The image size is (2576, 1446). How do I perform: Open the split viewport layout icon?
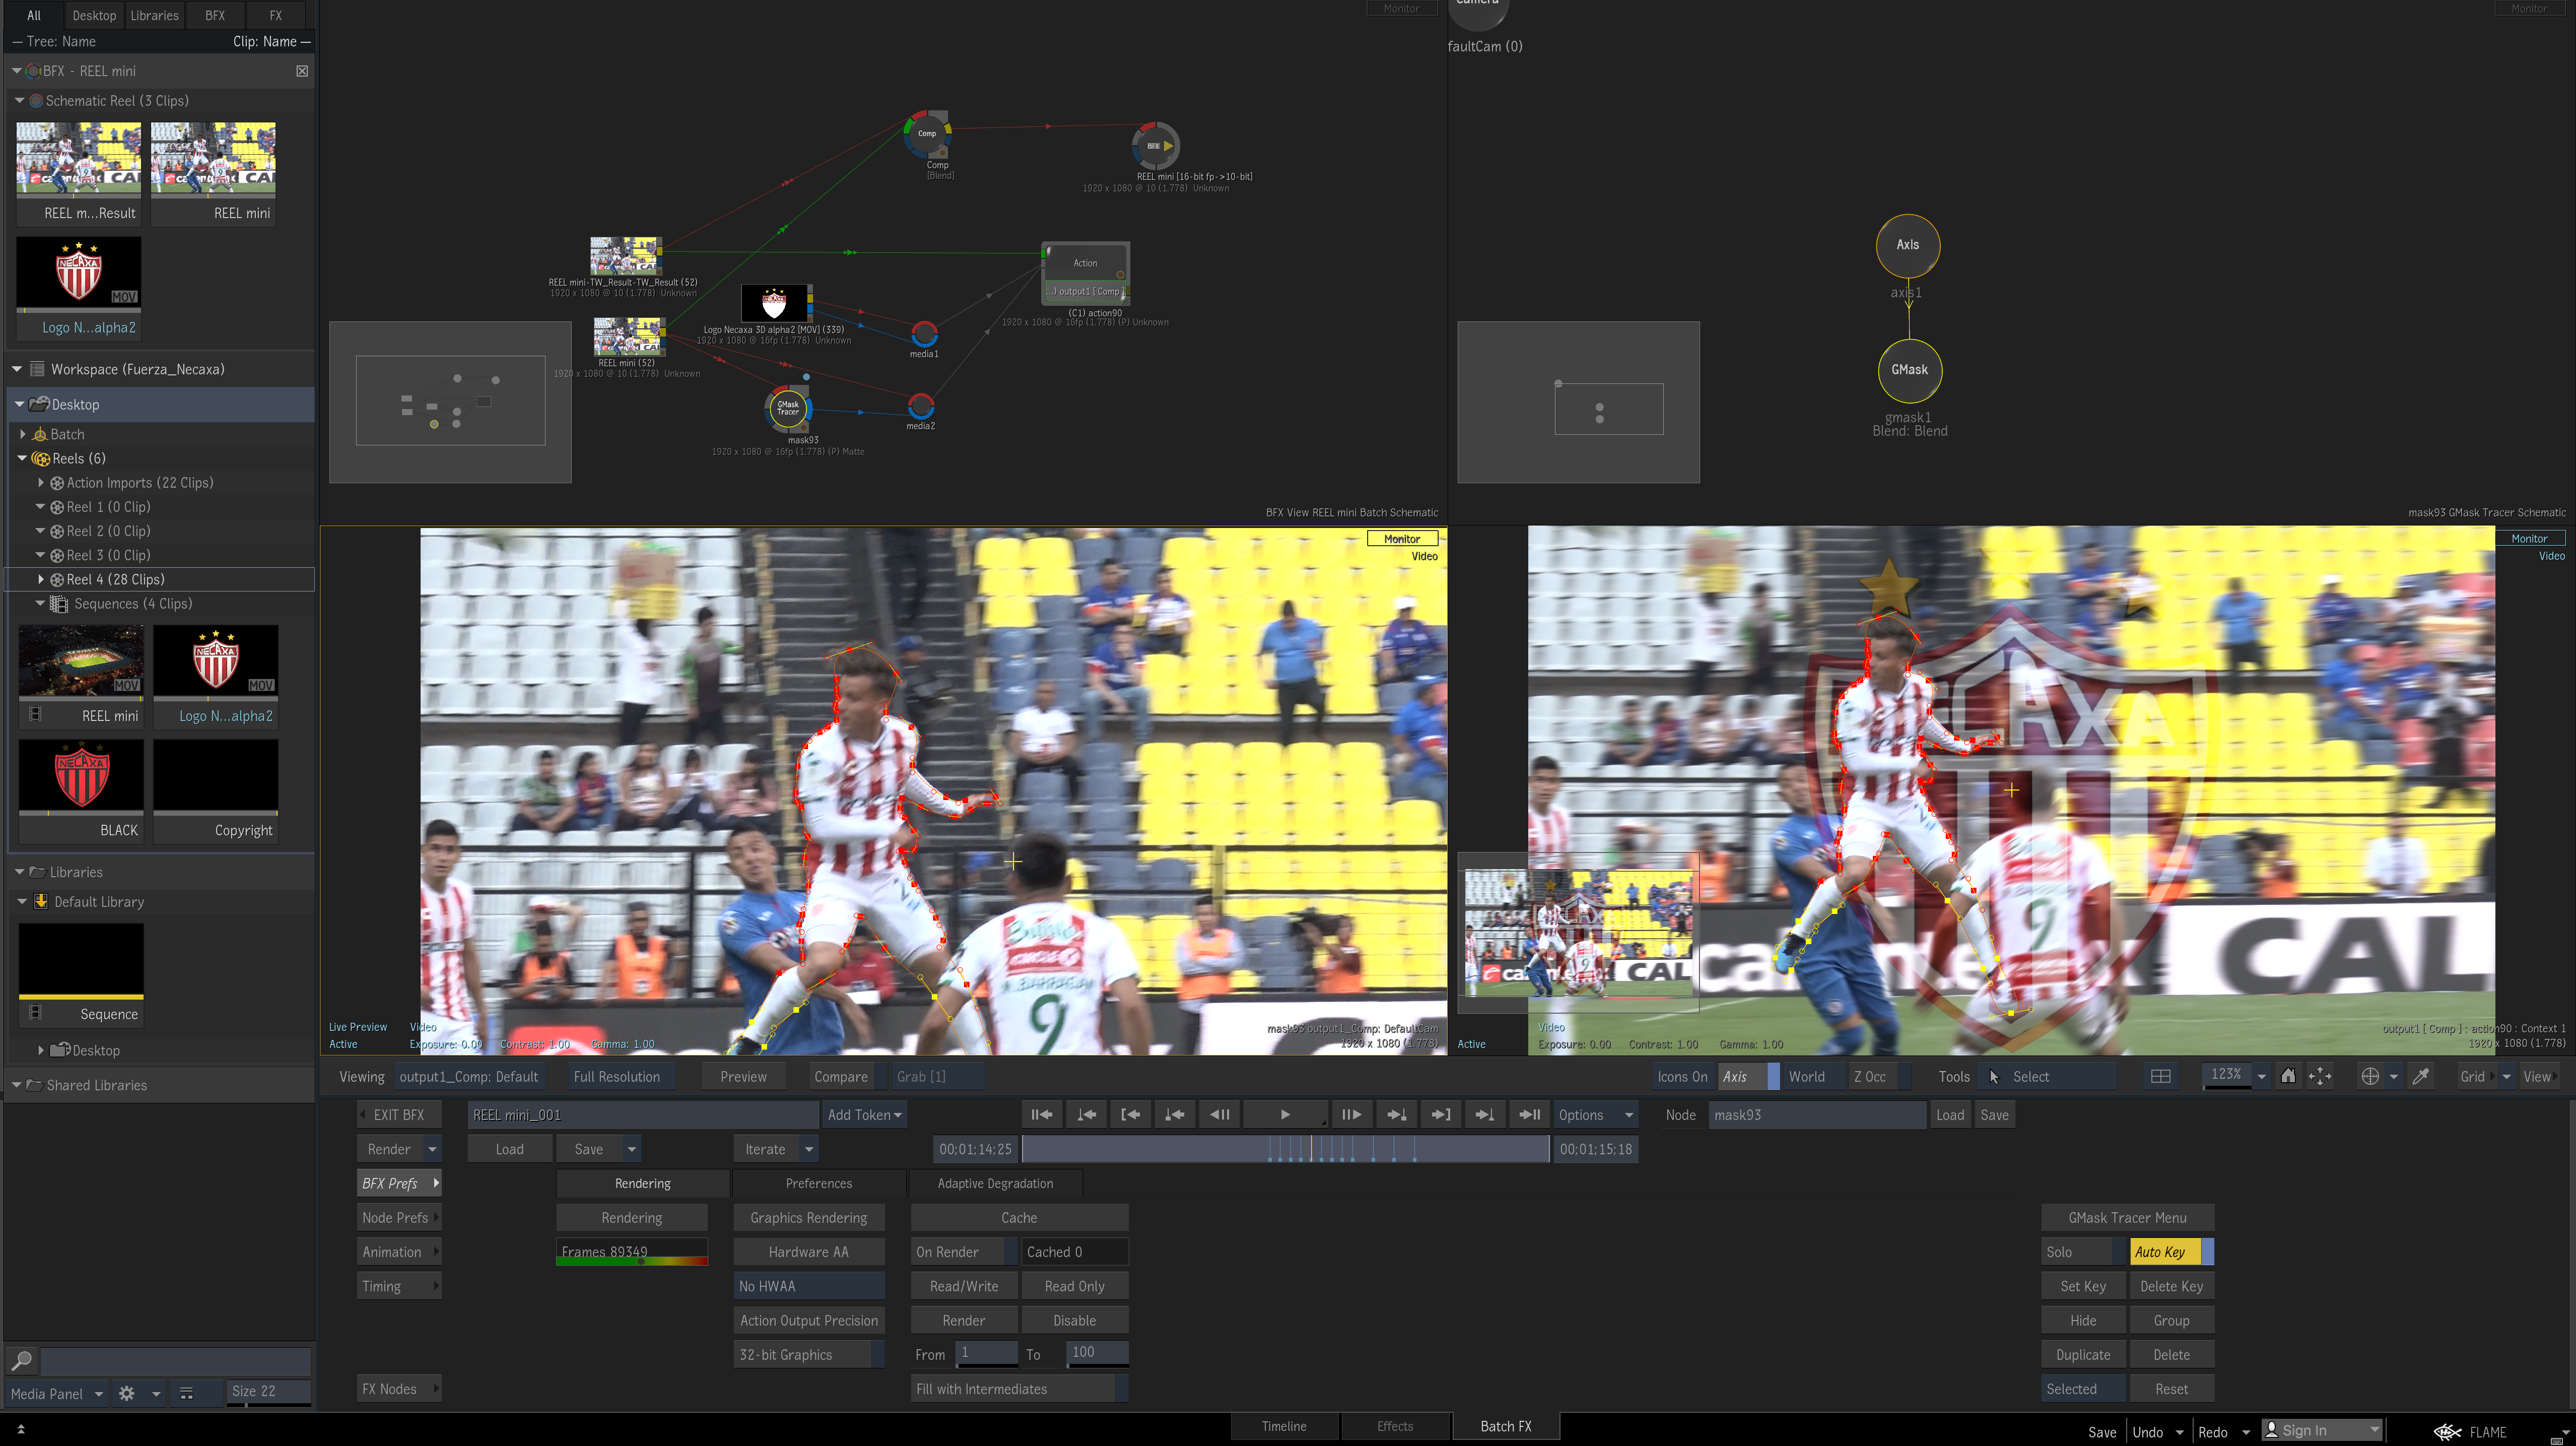pyautogui.click(x=2160, y=1076)
